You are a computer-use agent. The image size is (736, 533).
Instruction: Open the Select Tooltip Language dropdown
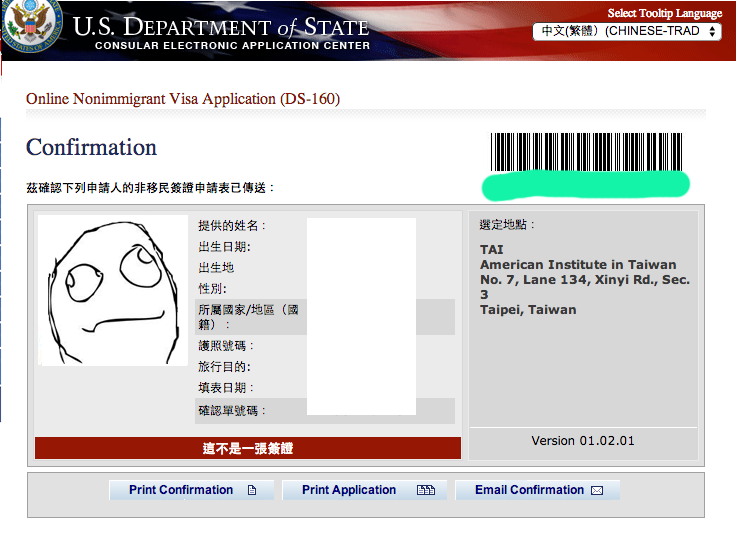(627, 31)
